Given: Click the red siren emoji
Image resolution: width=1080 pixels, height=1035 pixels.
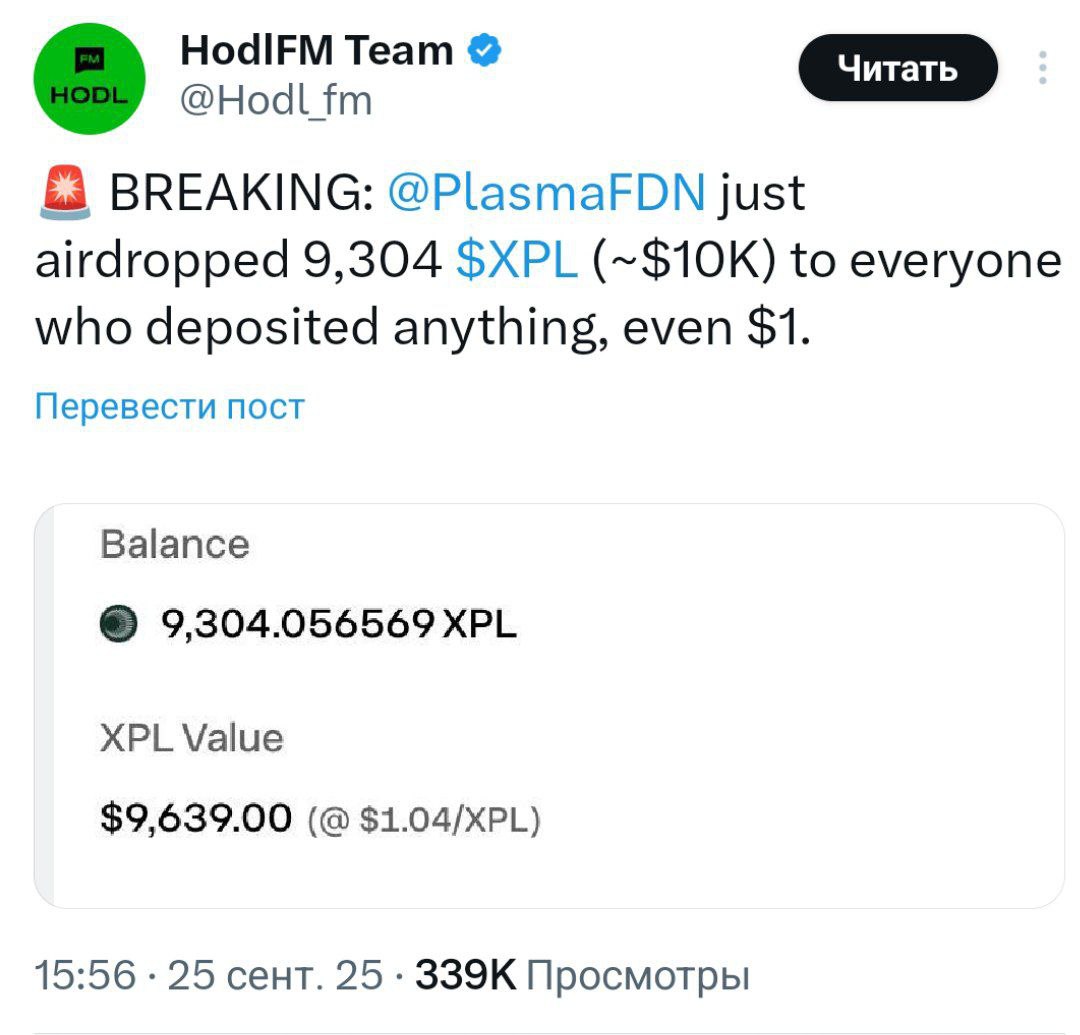Looking at the screenshot, I should pyautogui.click(x=63, y=192).
